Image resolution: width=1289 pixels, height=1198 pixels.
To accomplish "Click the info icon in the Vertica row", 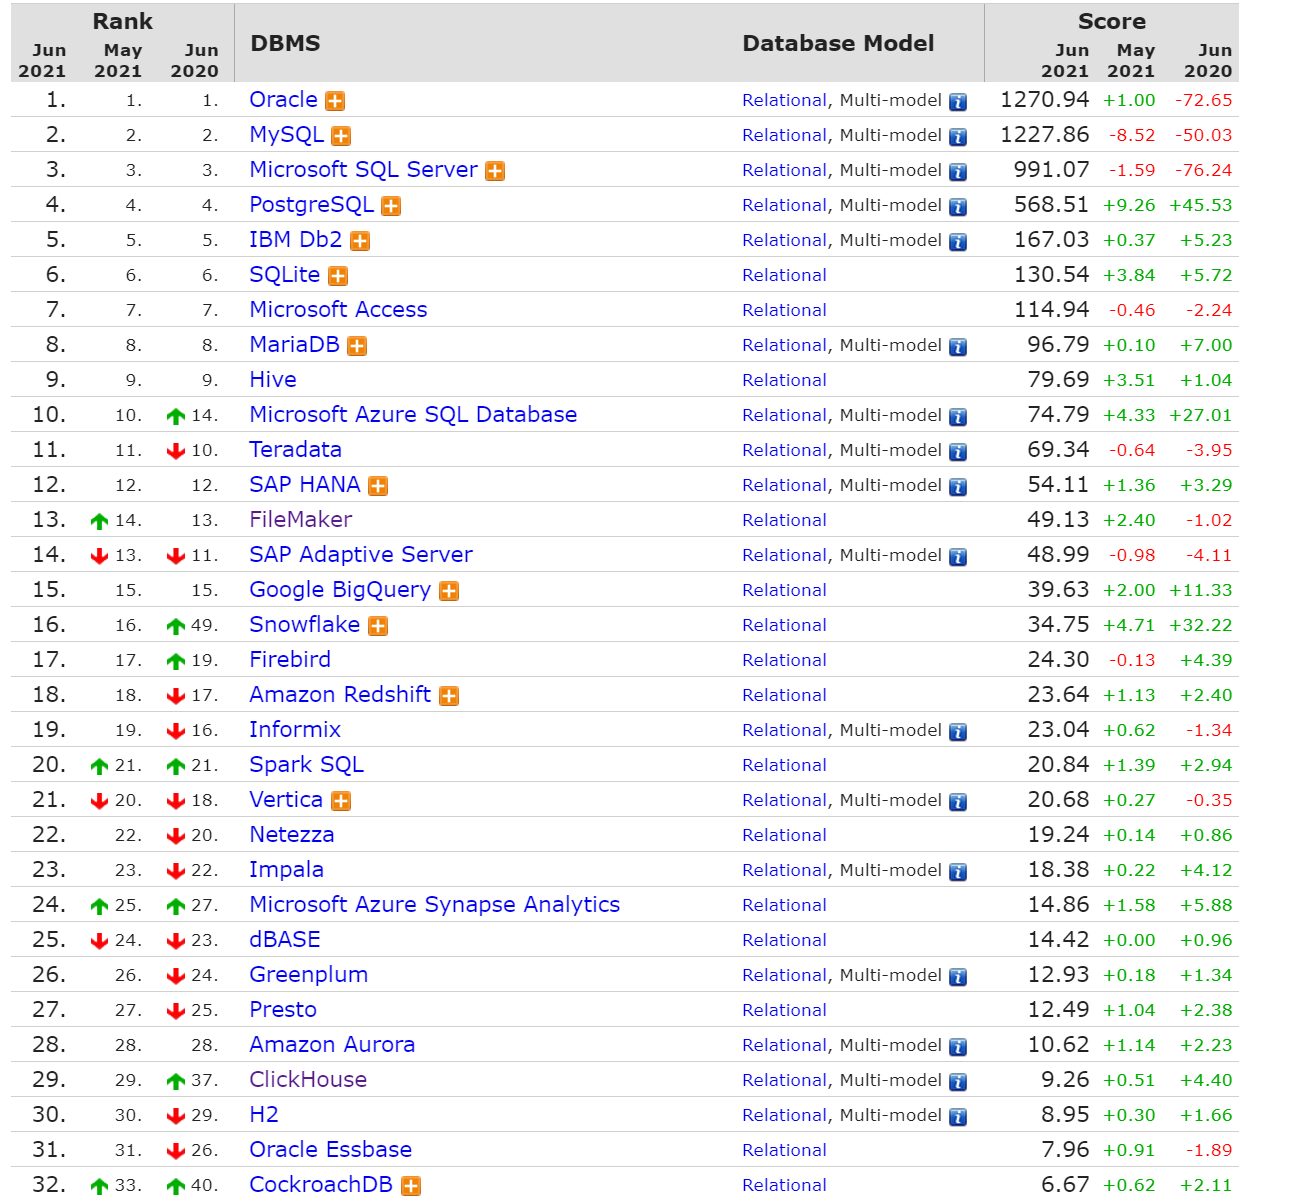I will [x=958, y=802].
